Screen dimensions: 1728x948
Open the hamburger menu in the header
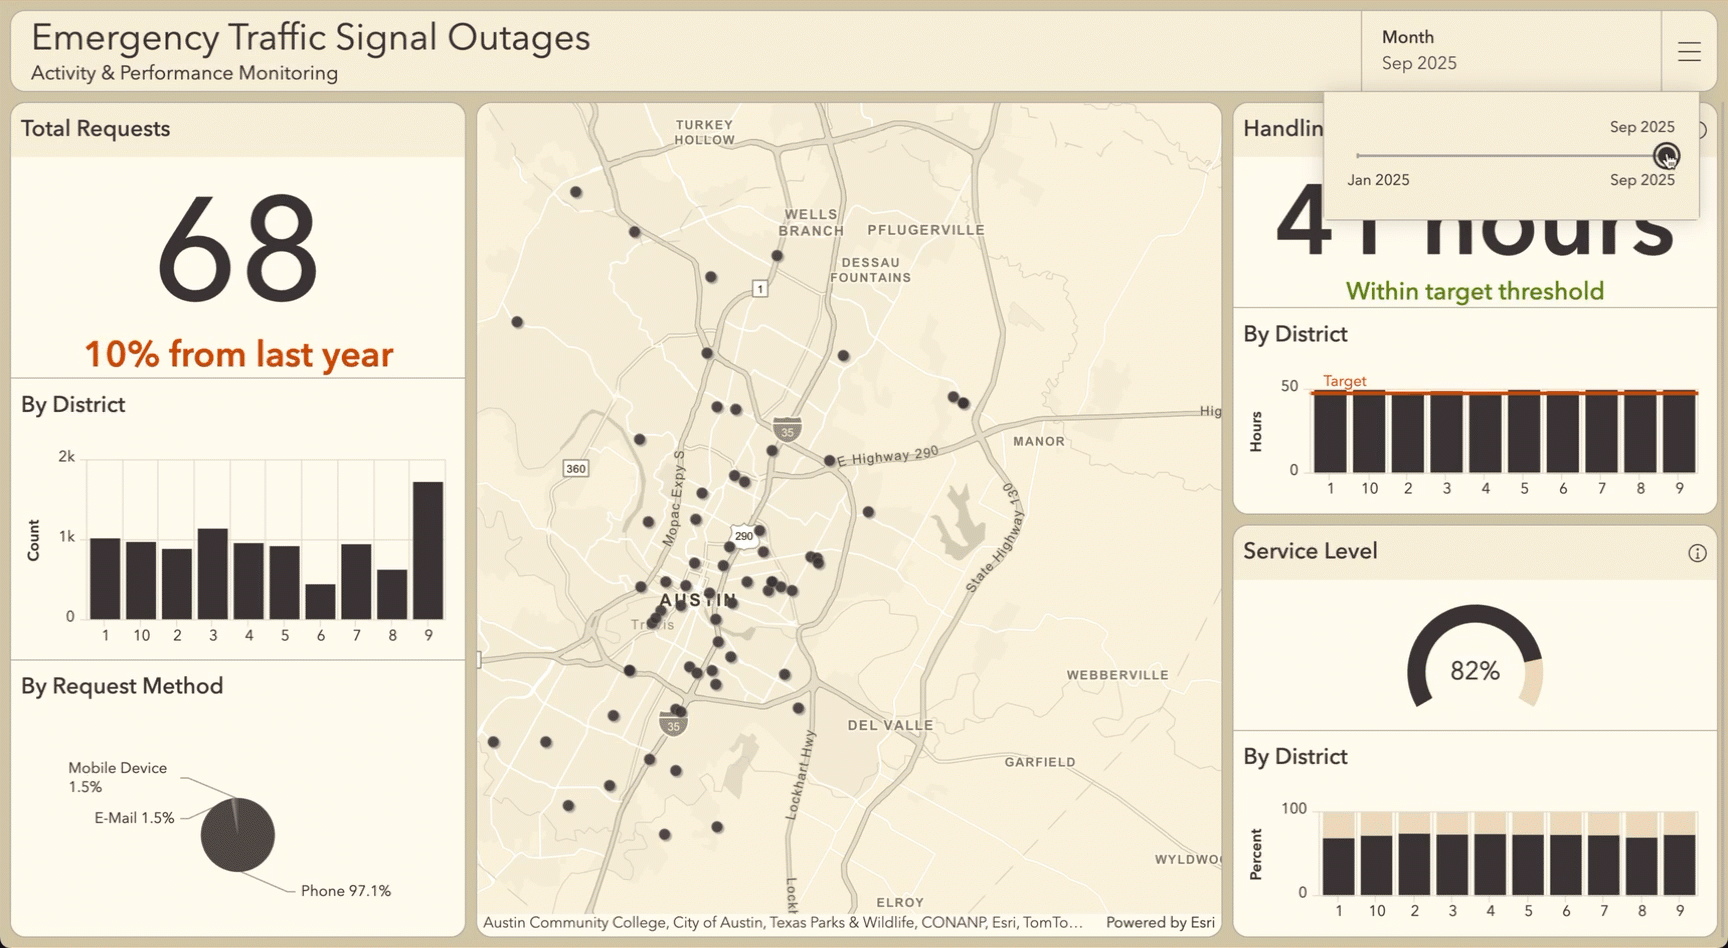[1689, 52]
